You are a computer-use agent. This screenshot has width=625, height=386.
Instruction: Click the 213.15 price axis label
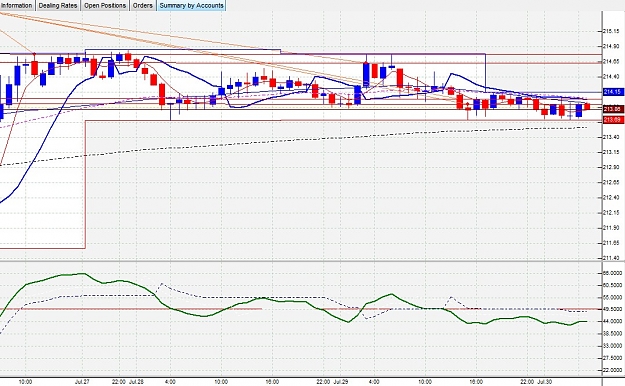pyautogui.click(x=612, y=152)
